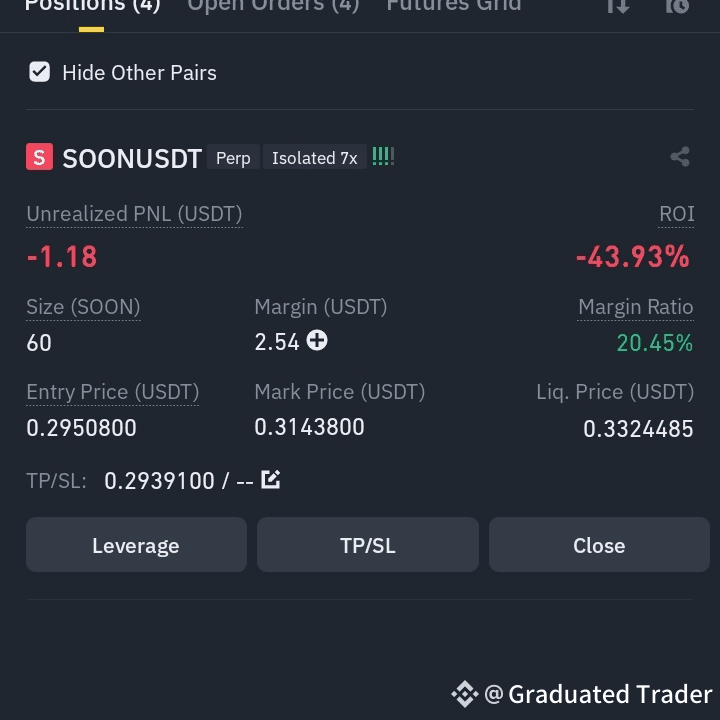Screen dimensions: 720x720
Task: Open the sort arrows icon at top
Action: coord(618,6)
